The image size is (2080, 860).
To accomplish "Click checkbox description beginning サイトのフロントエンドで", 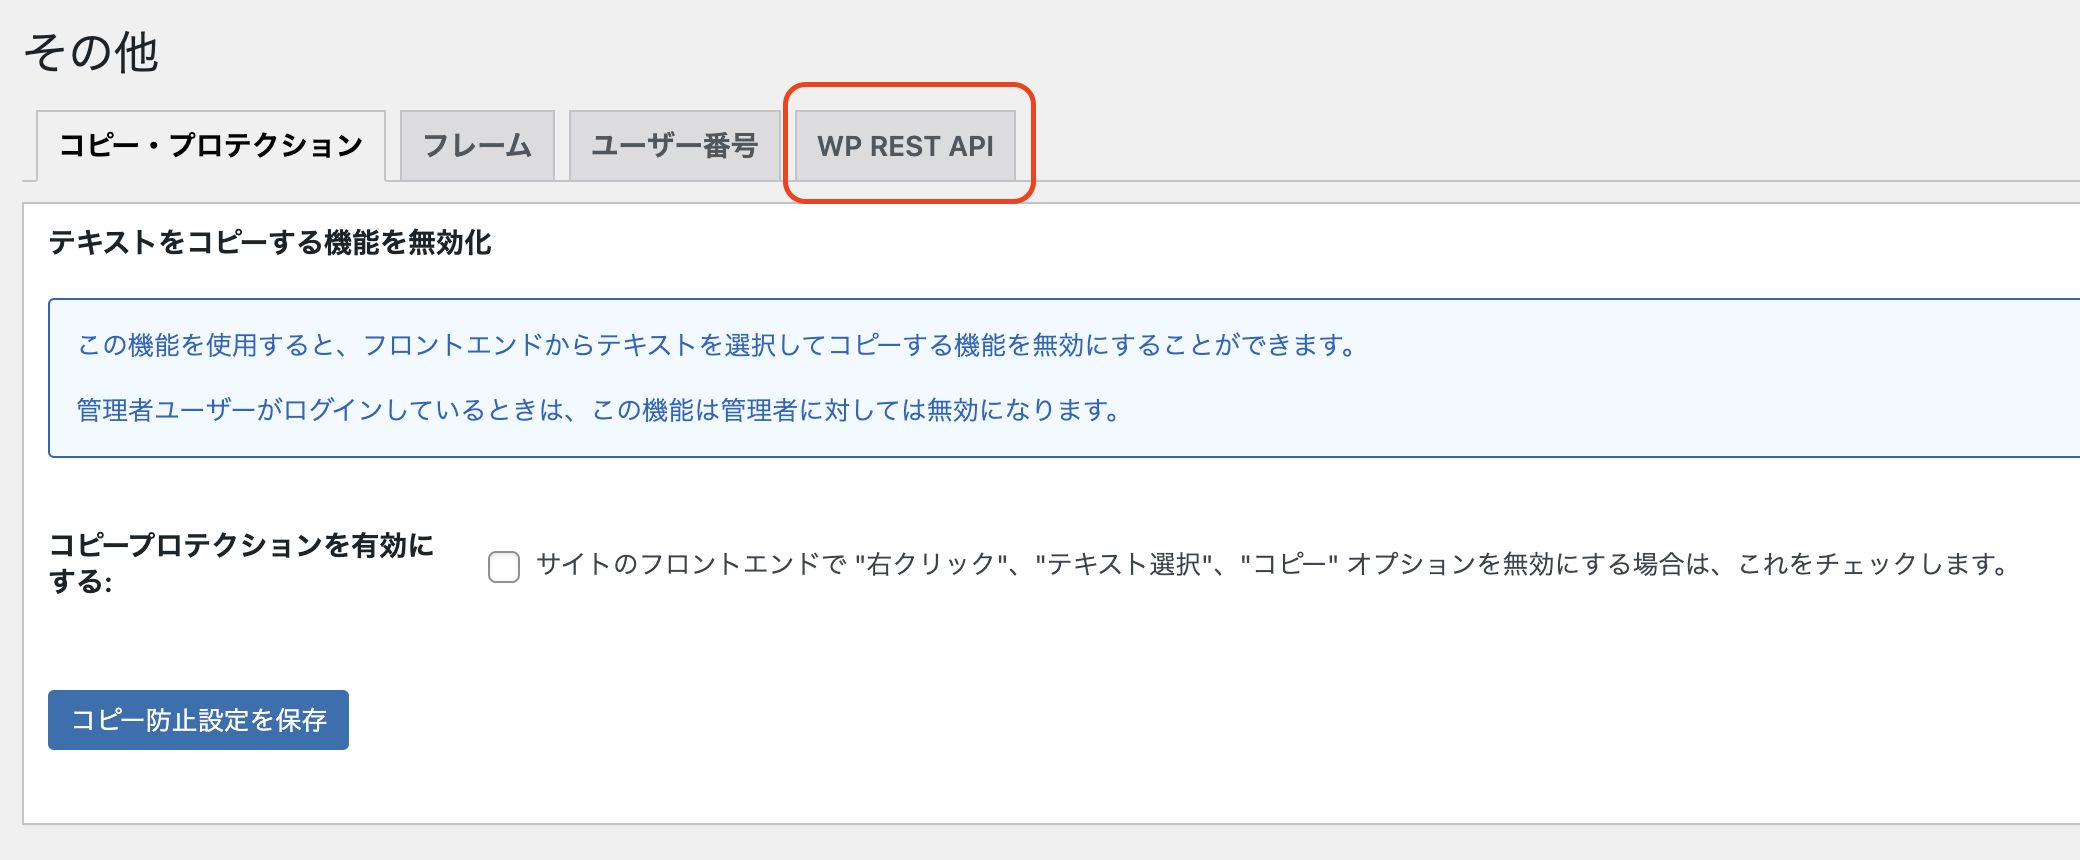I will click(x=1273, y=565).
